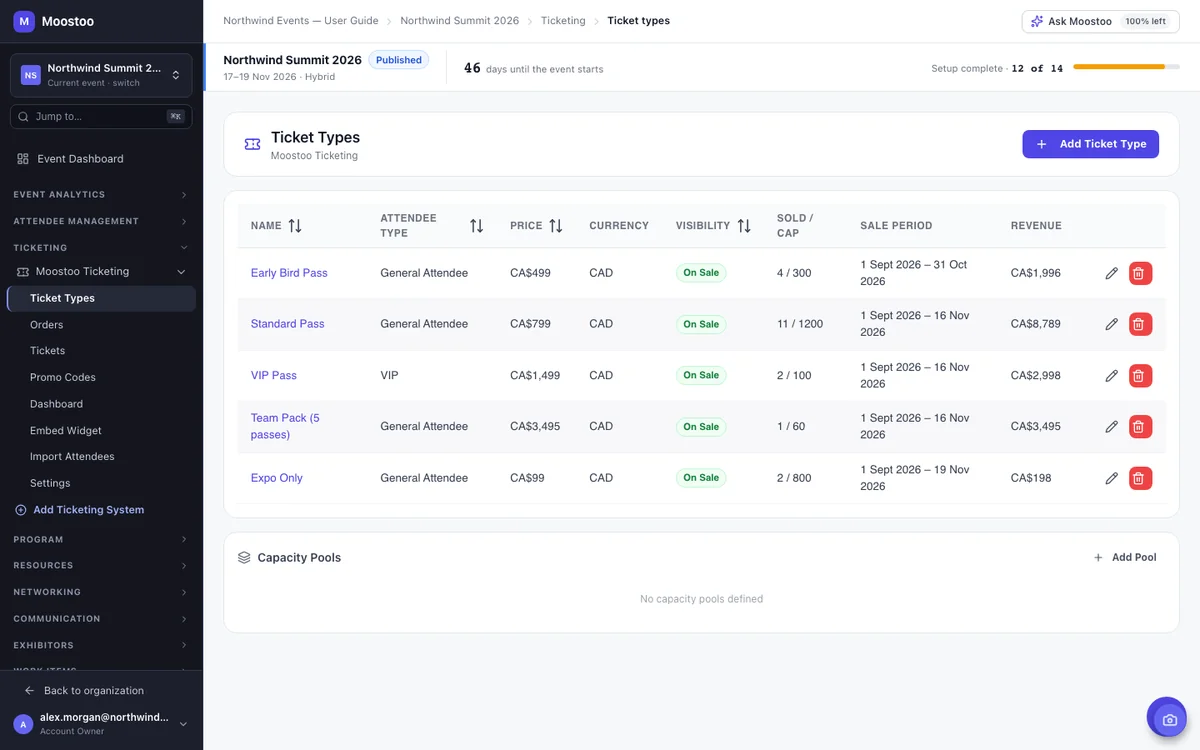
Task: Open the Early Bird Pass link
Action: [289, 273]
